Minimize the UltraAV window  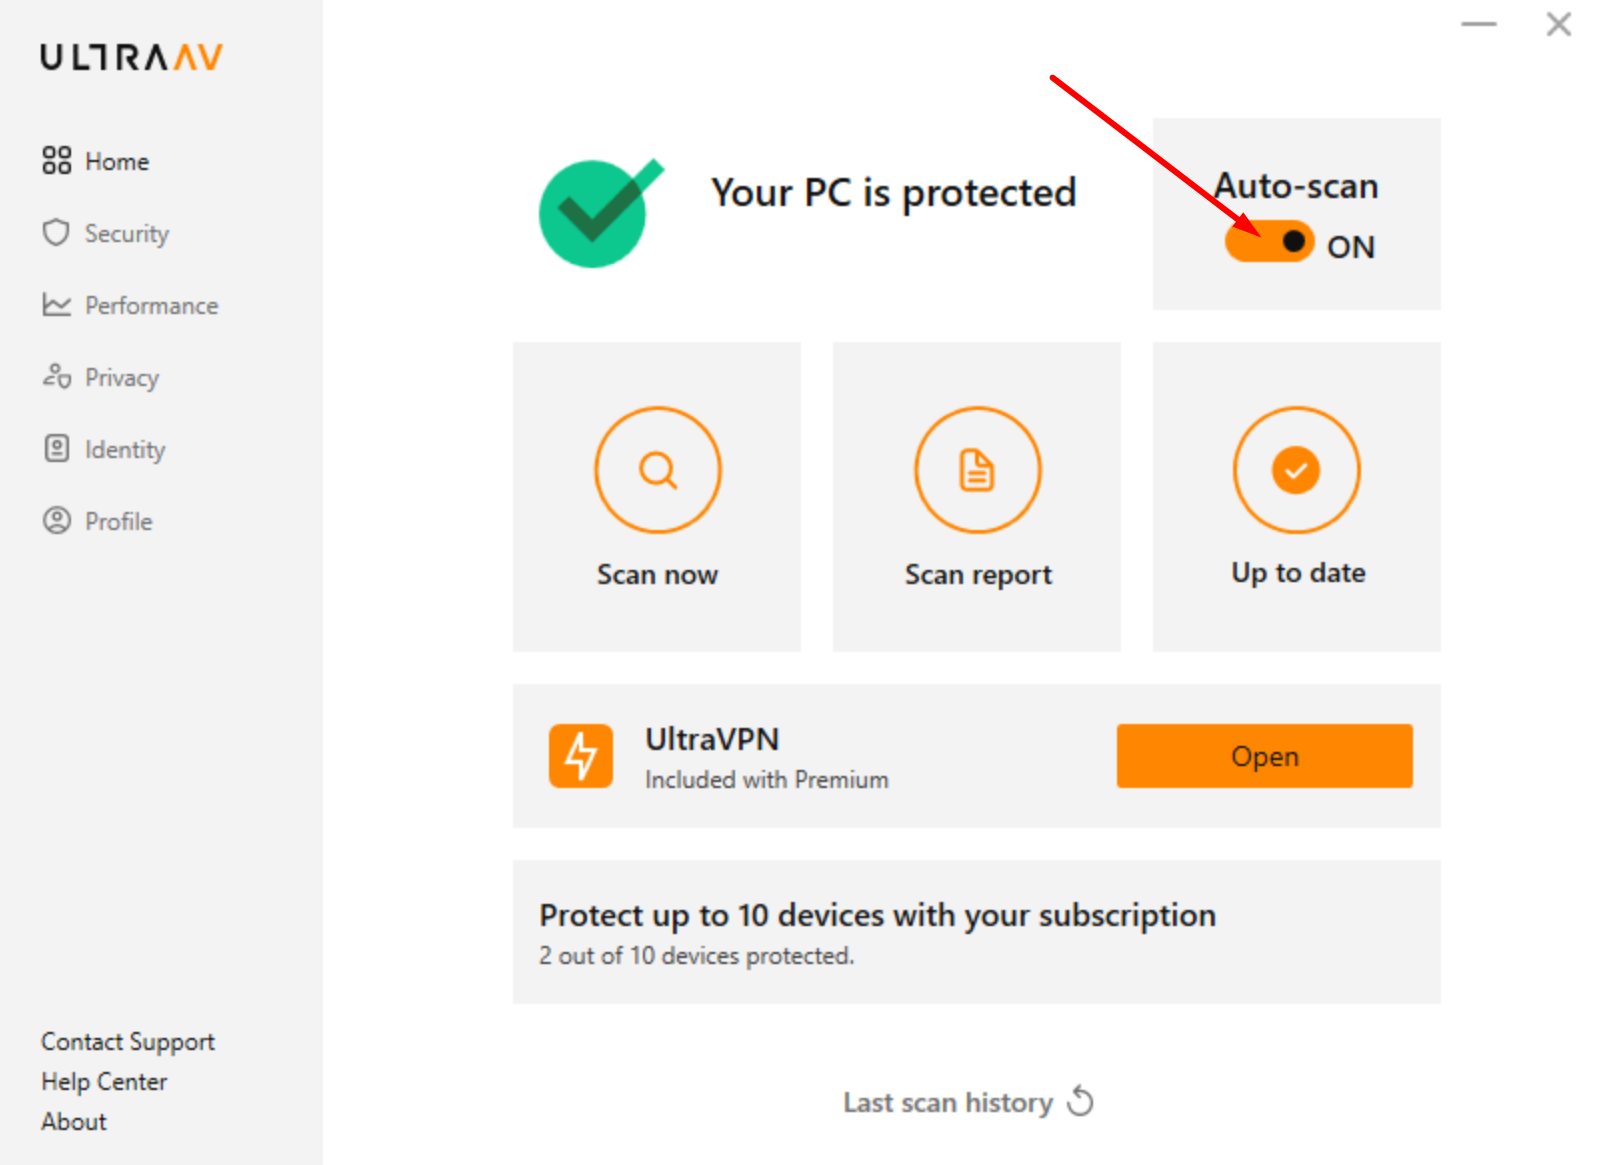click(1478, 24)
